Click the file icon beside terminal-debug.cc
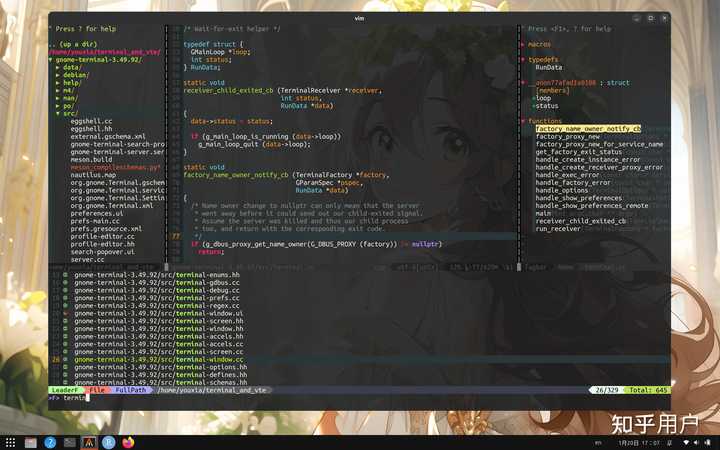Viewport: 720px width, 450px height. (x=66, y=291)
